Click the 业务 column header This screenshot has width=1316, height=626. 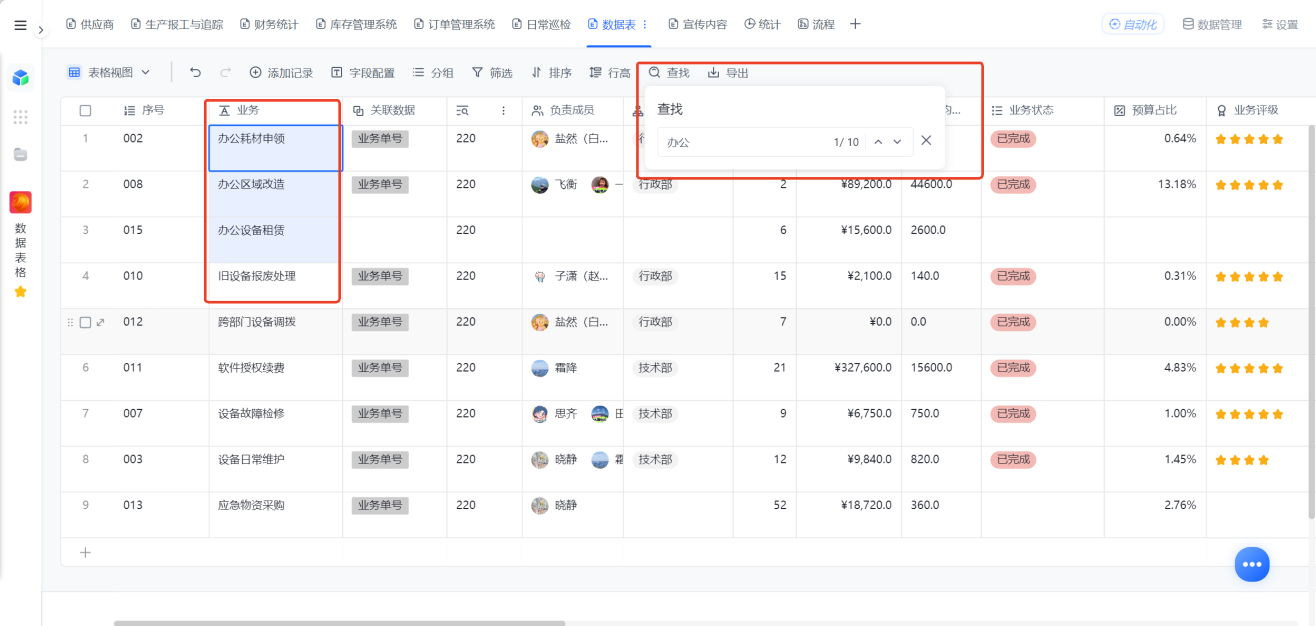click(275, 110)
